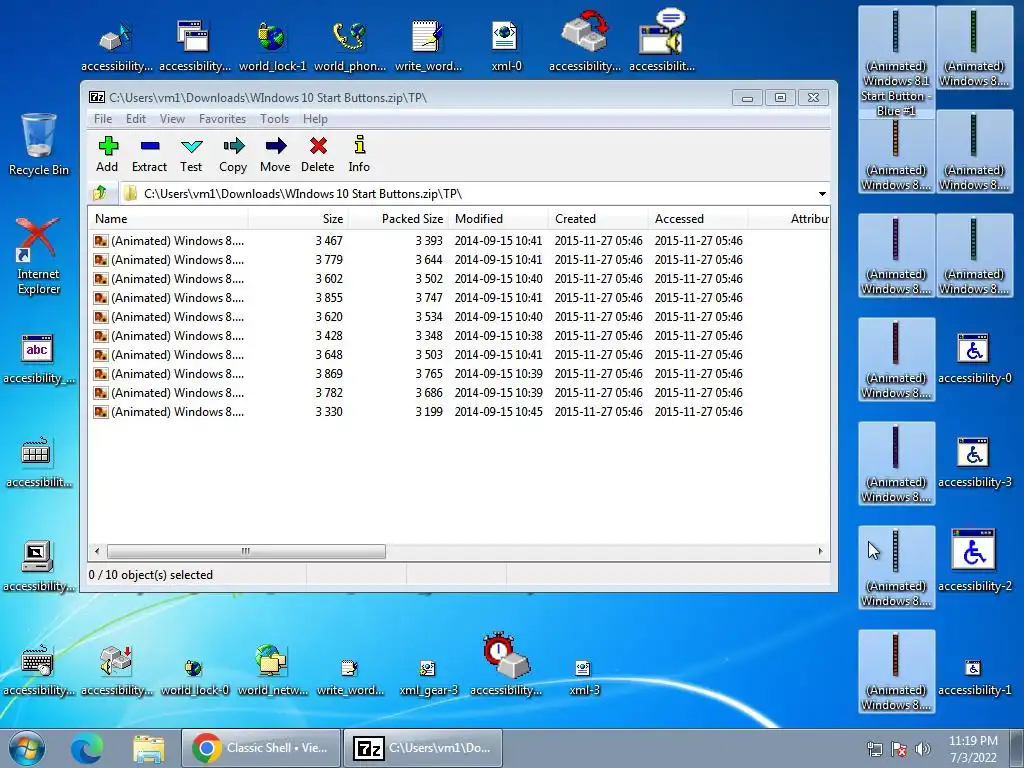Click the 7-Zip taskbar button
The width and height of the screenshot is (1024, 768).
click(x=423, y=748)
